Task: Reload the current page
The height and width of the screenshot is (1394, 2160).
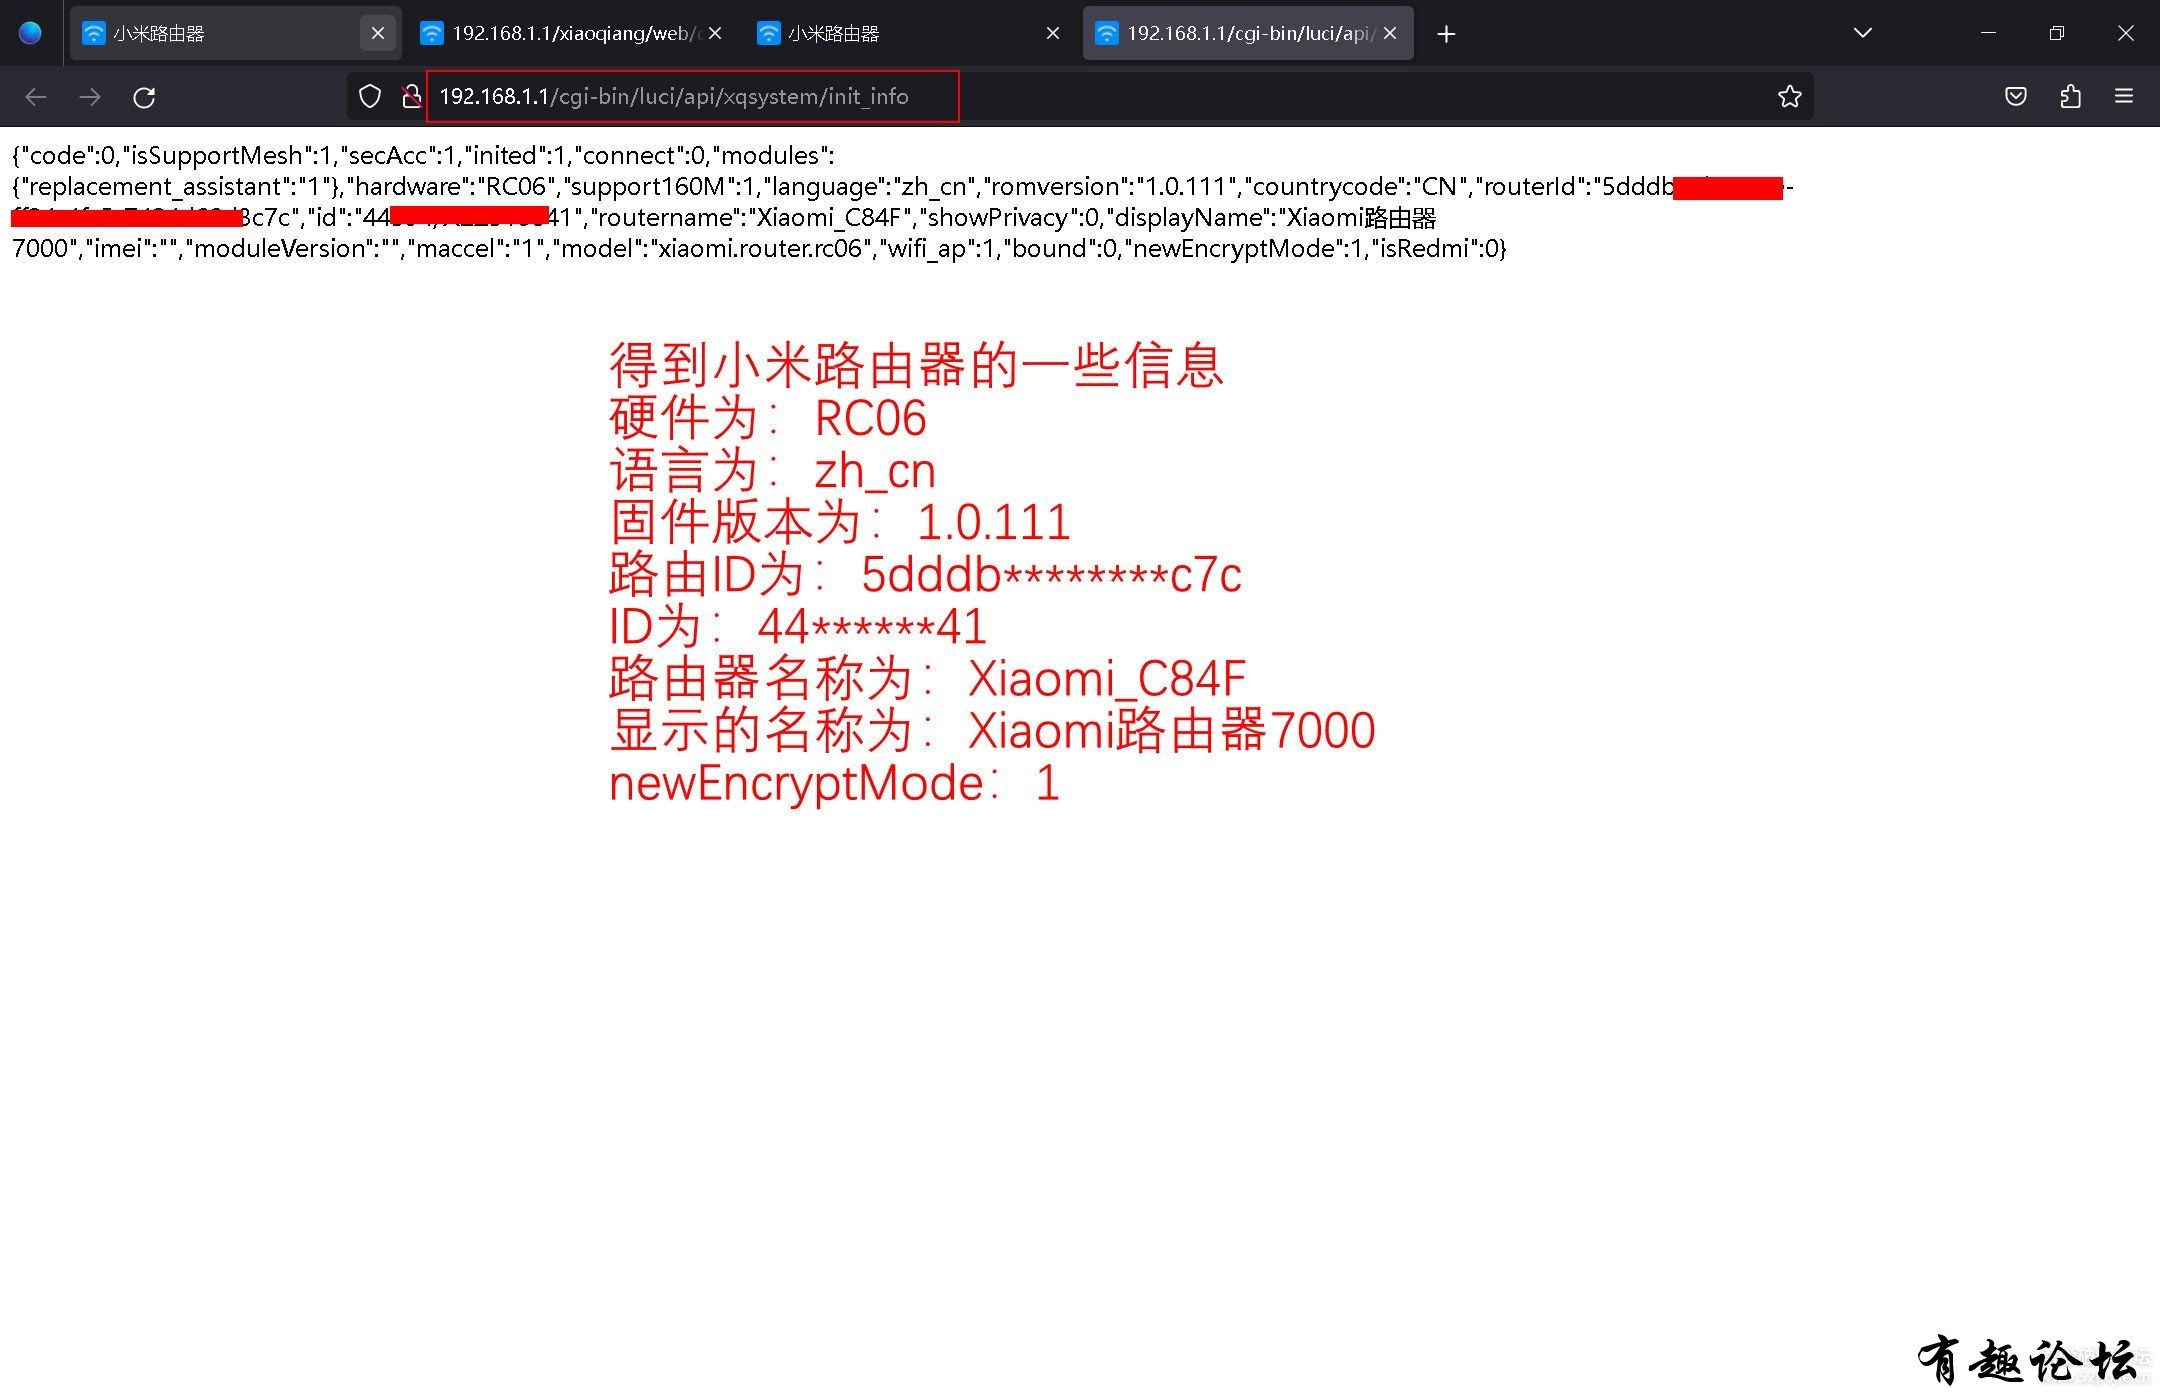Action: 144,97
